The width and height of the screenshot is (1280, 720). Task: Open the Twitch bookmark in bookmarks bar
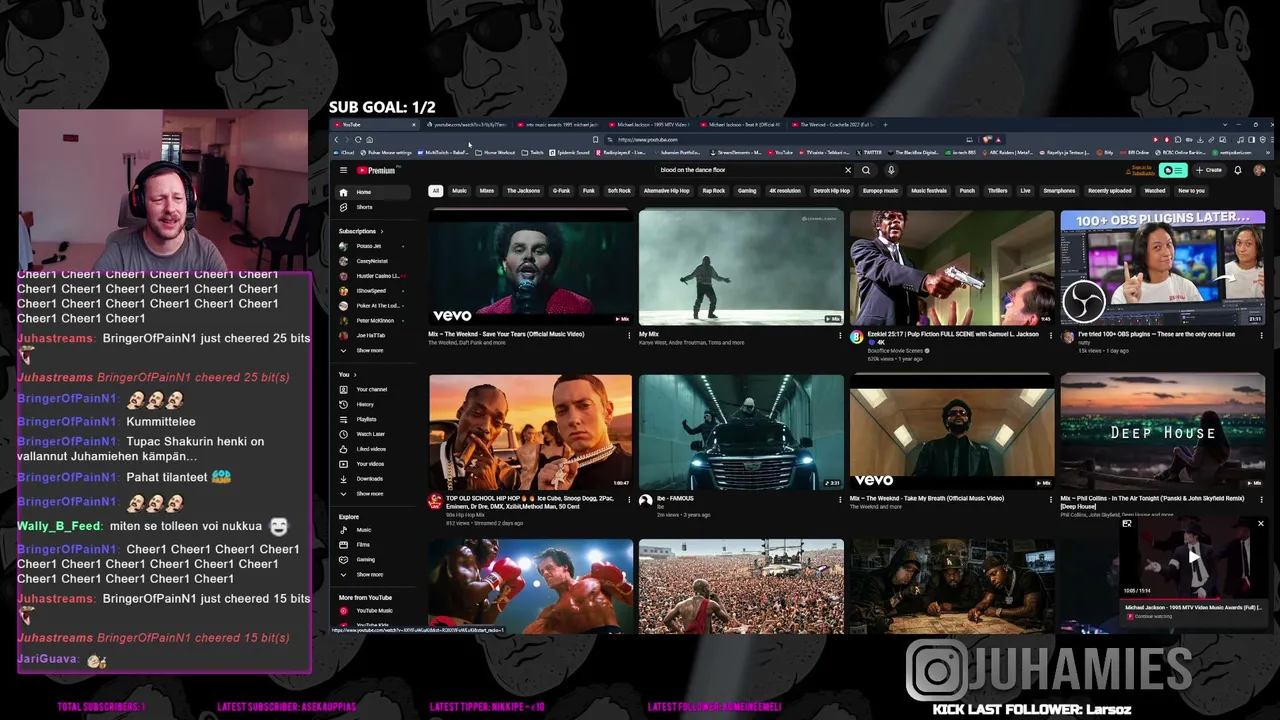click(532, 153)
